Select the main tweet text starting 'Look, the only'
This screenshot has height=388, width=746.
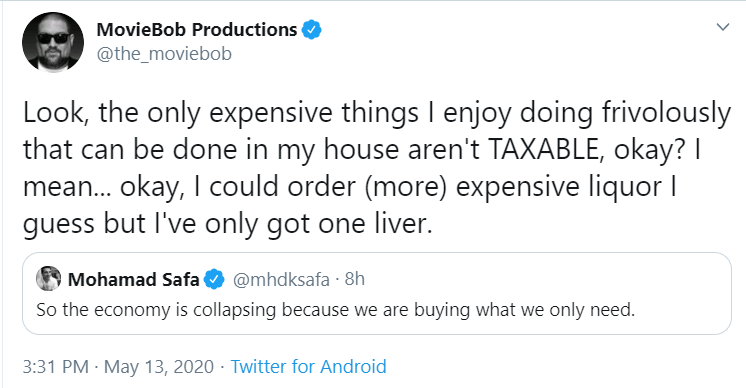377,168
